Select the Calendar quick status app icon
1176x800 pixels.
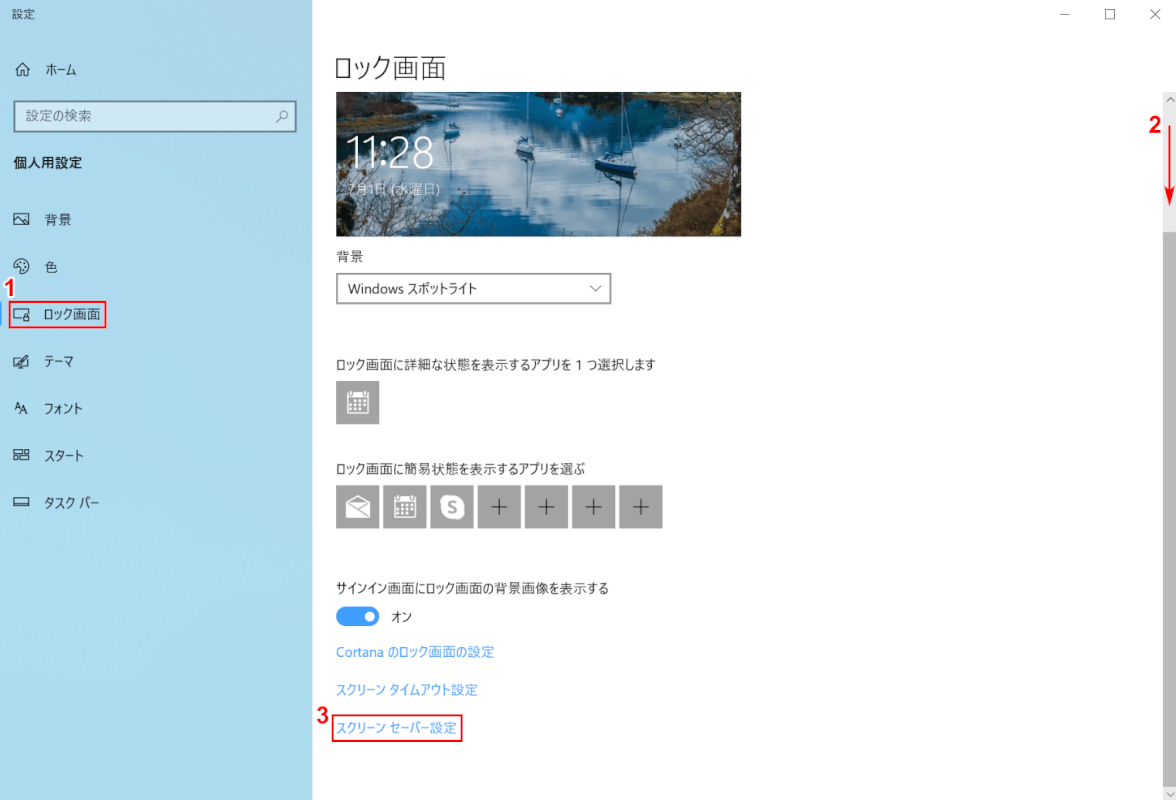tap(404, 507)
